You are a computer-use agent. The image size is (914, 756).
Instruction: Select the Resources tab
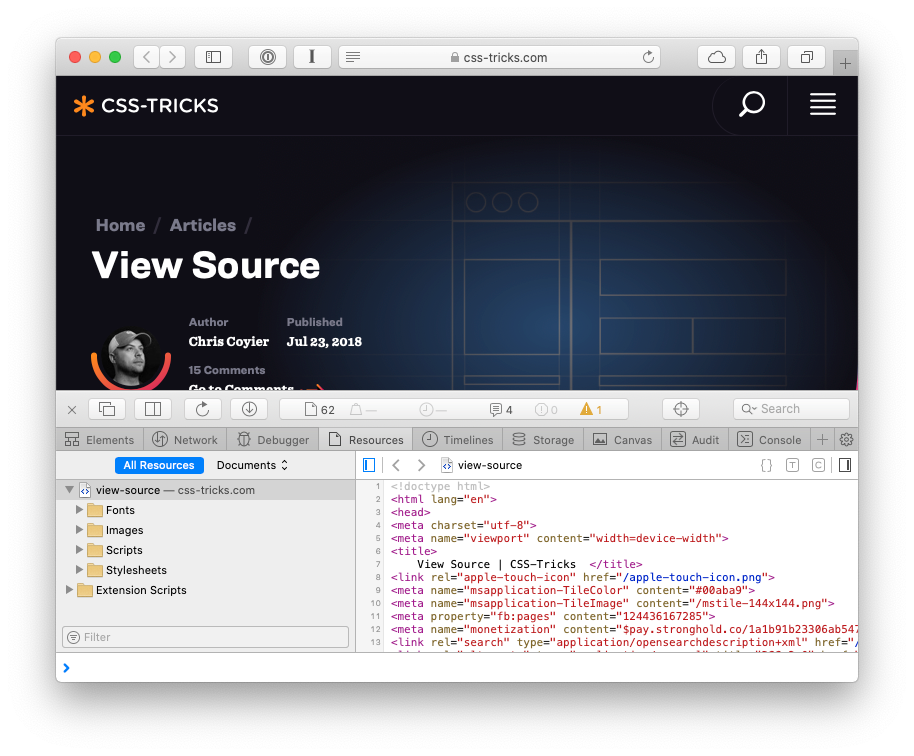(x=366, y=439)
